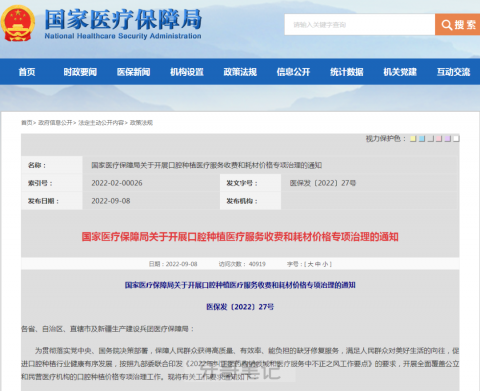Open the 机构设置 navigation item
The width and height of the screenshot is (480, 391).
[187, 72]
